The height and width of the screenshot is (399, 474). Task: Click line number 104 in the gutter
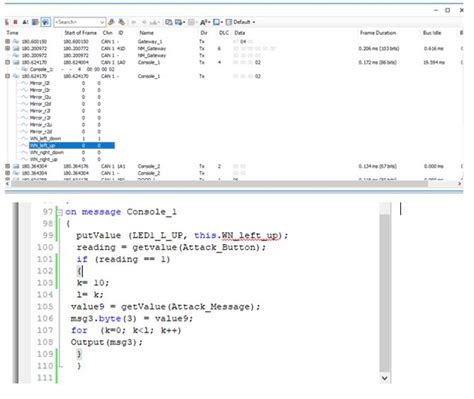(x=45, y=295)
